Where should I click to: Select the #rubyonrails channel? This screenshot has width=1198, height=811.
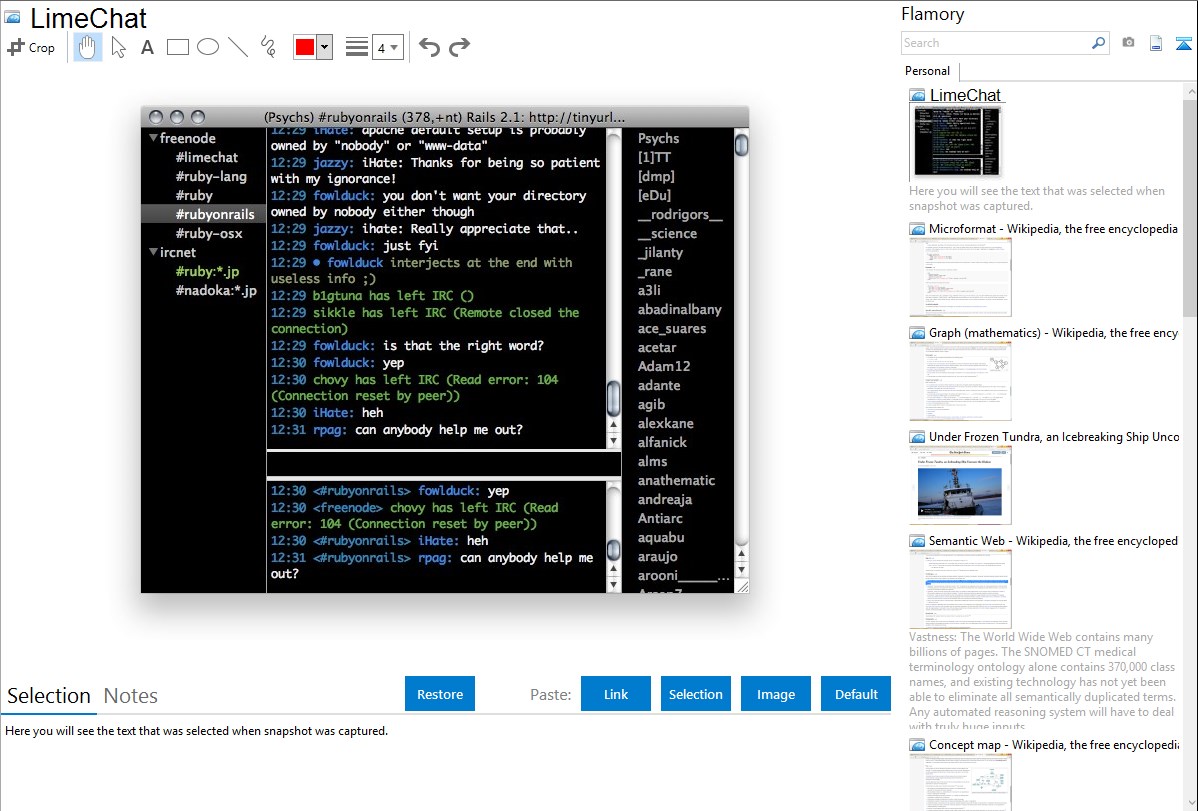204,215
